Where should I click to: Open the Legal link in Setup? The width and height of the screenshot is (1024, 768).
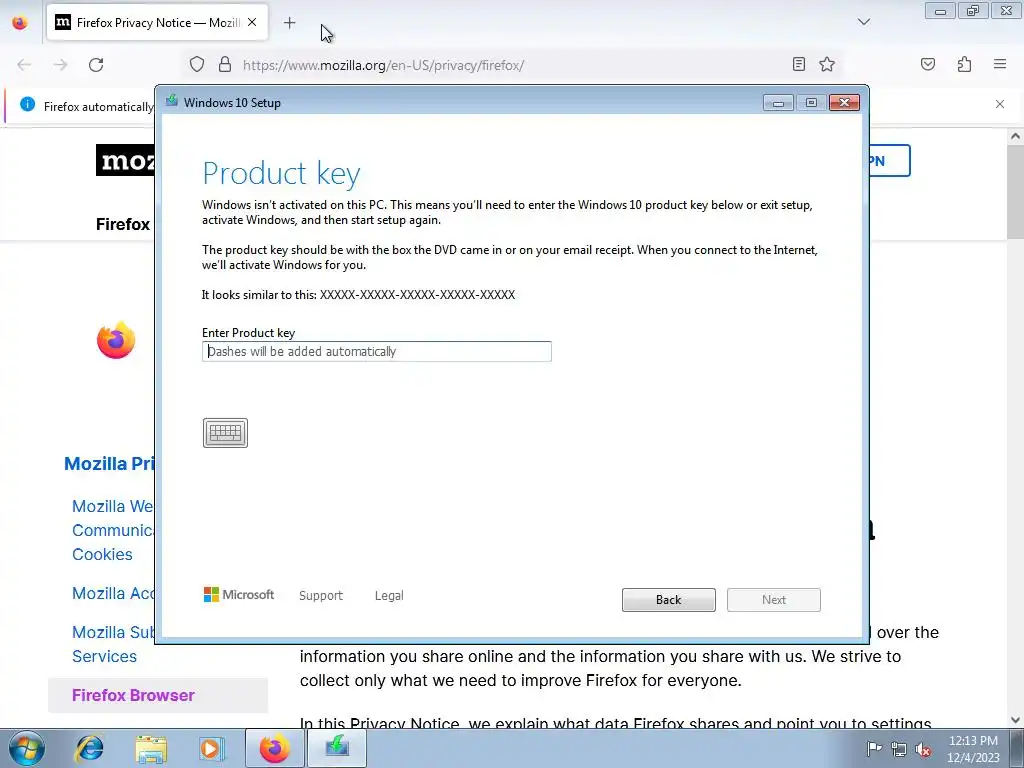click(x=389, y=596)
